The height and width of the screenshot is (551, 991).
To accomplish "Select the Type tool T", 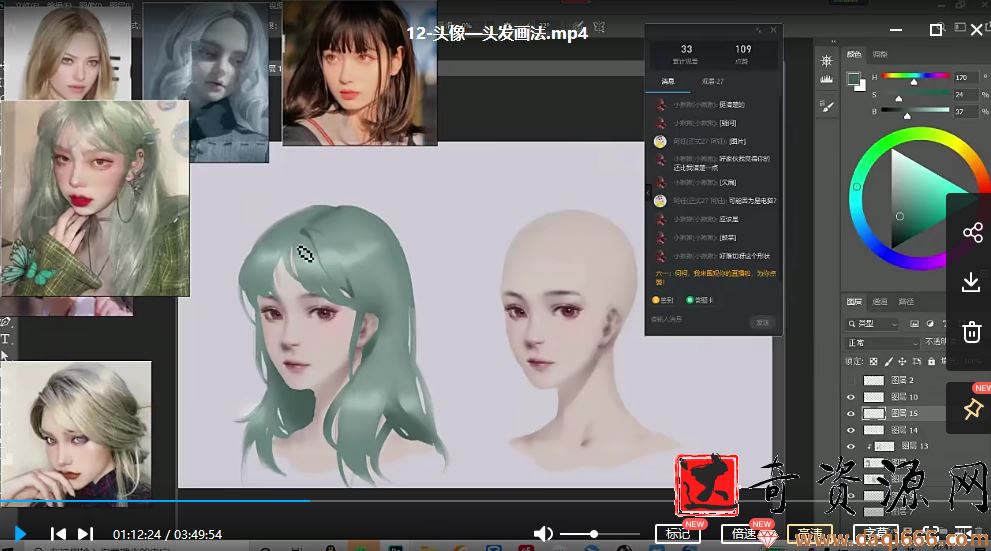I will [x=5, y=339].
